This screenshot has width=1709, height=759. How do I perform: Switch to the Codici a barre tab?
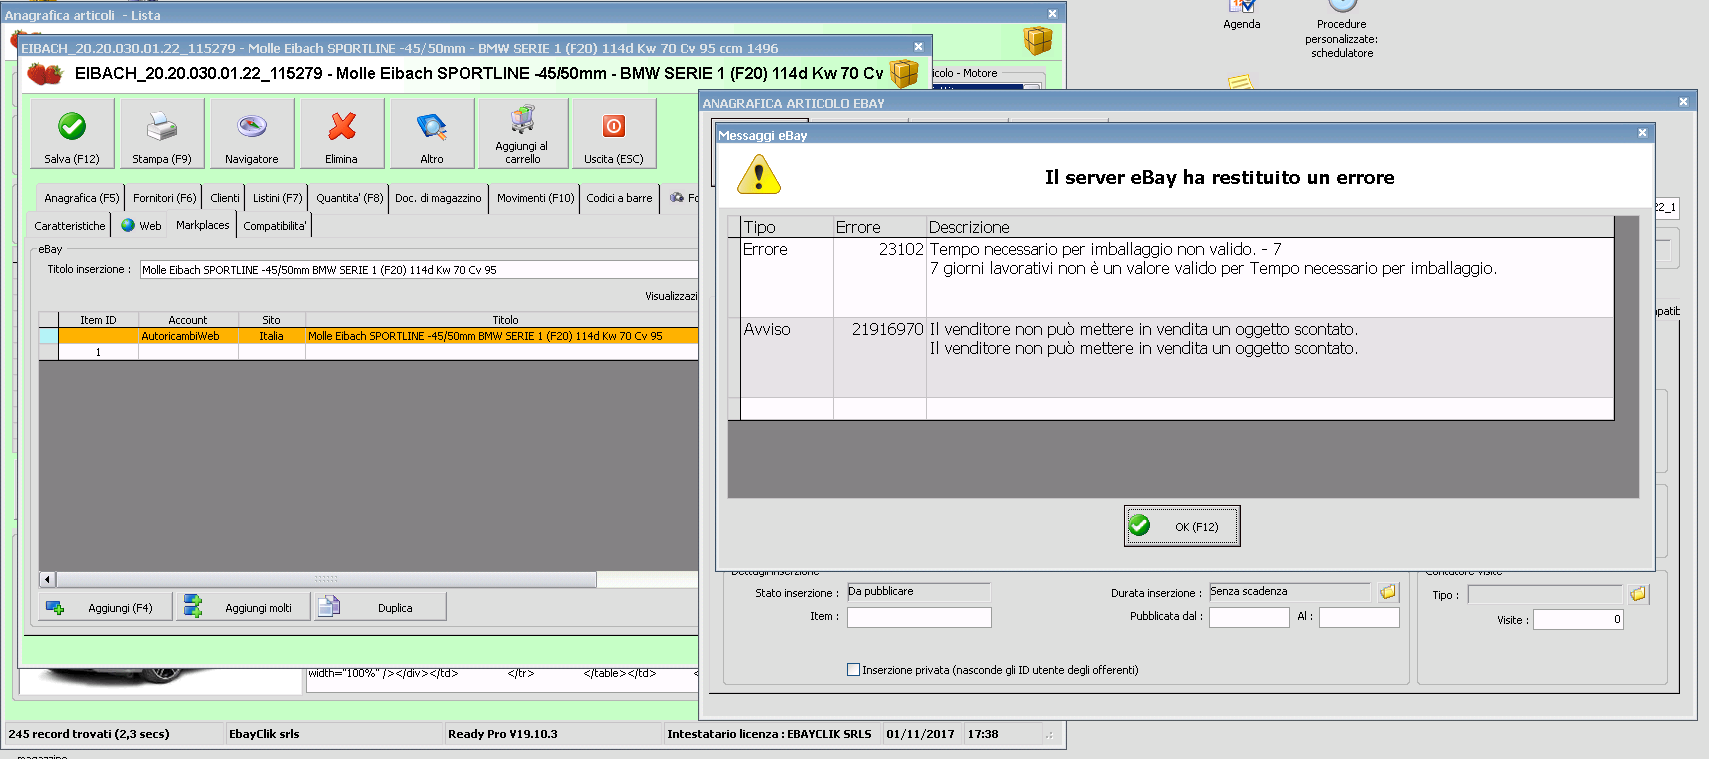point(619,198)
